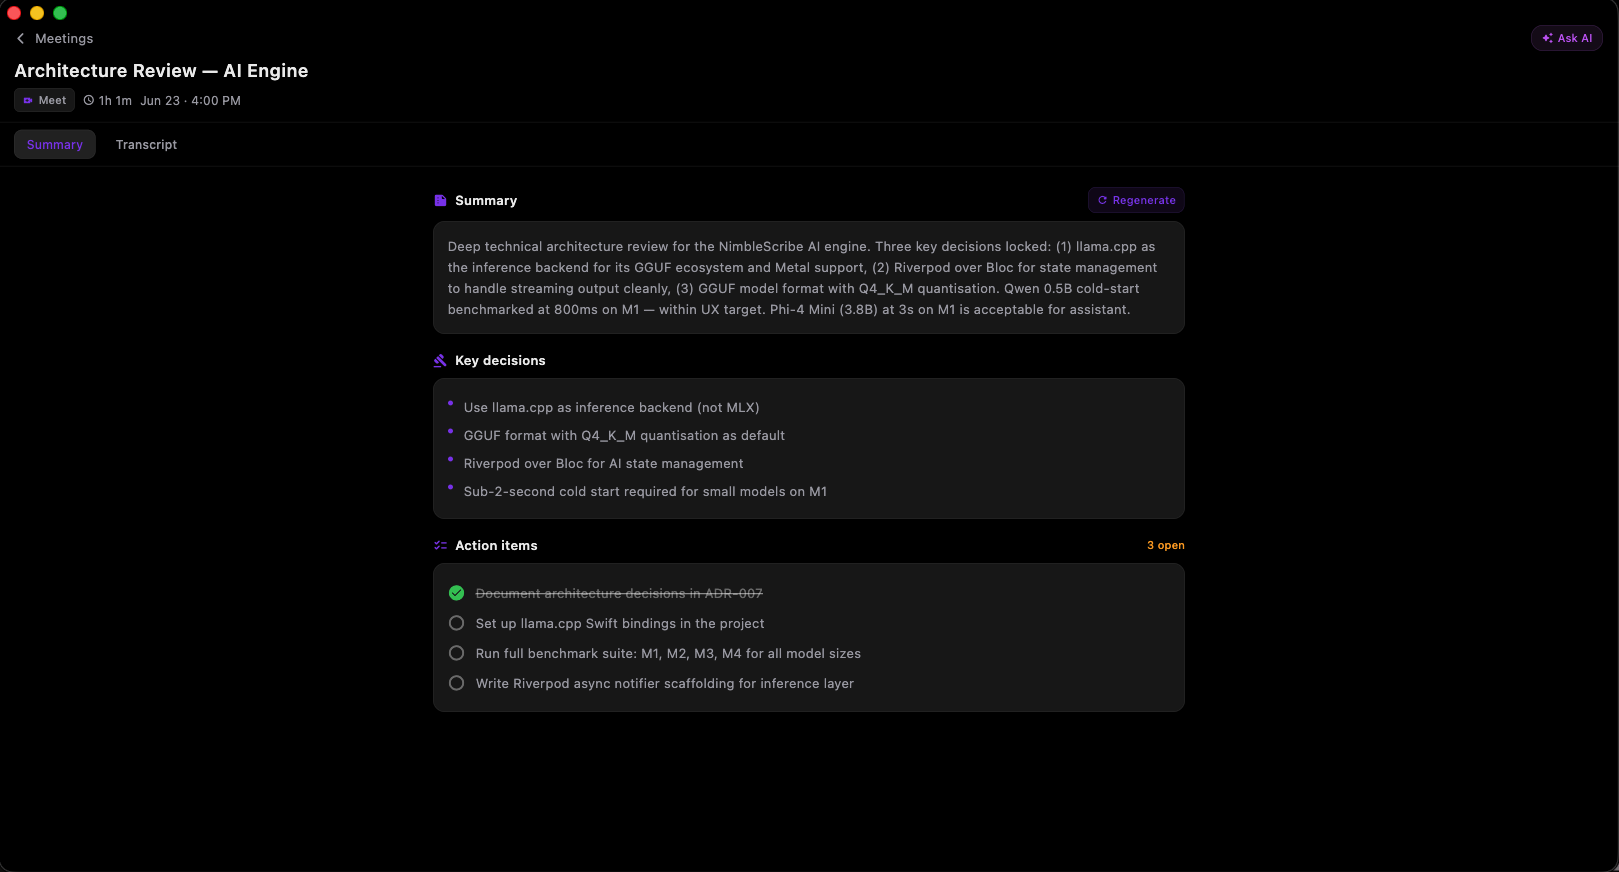Image resolution: width=1619 pixels, height=872 pixels.
Task: Mark Run full benchmark suite as done
Action: click(456, 653)
